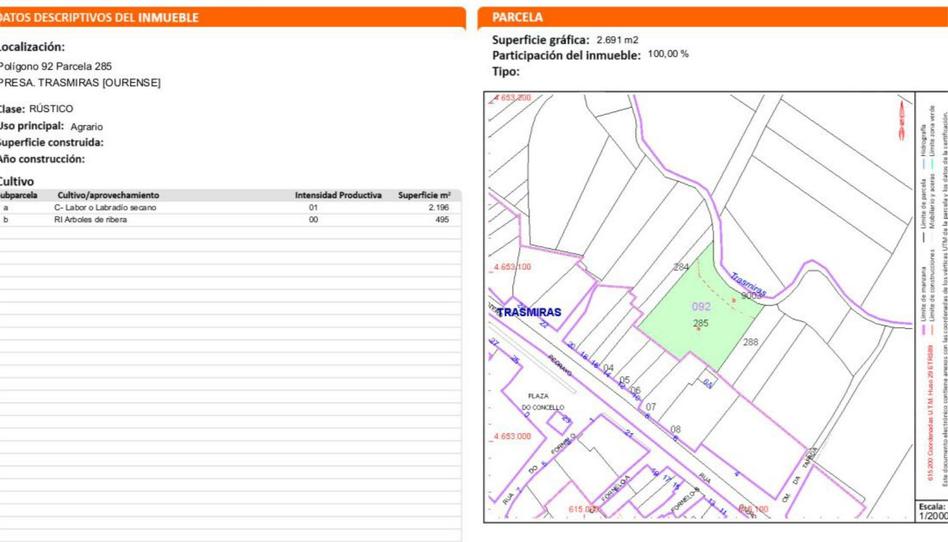Click the Participación value 100,00 %
Image resolution: width=948 pixels, height=542 pixels.
pos(668,55)
